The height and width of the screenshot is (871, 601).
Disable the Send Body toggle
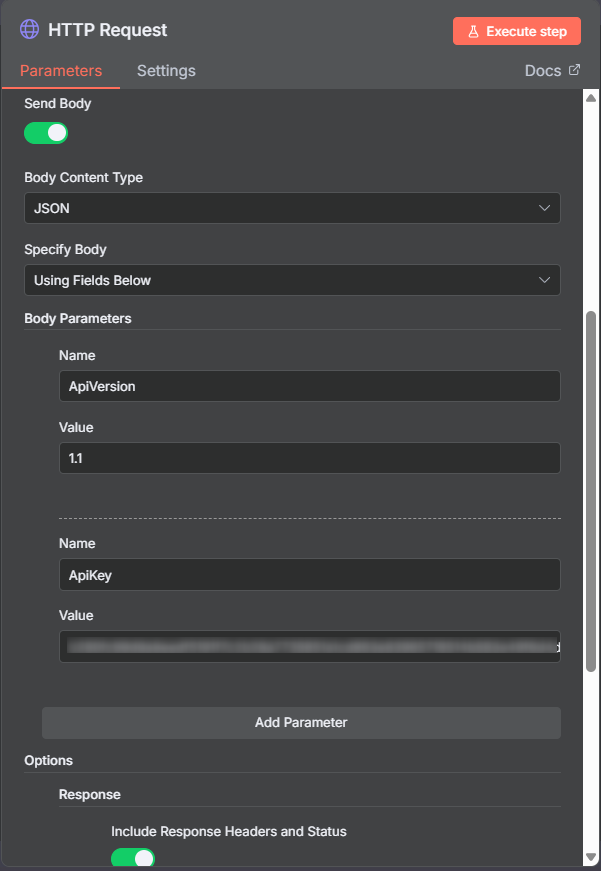coord(46,132)
